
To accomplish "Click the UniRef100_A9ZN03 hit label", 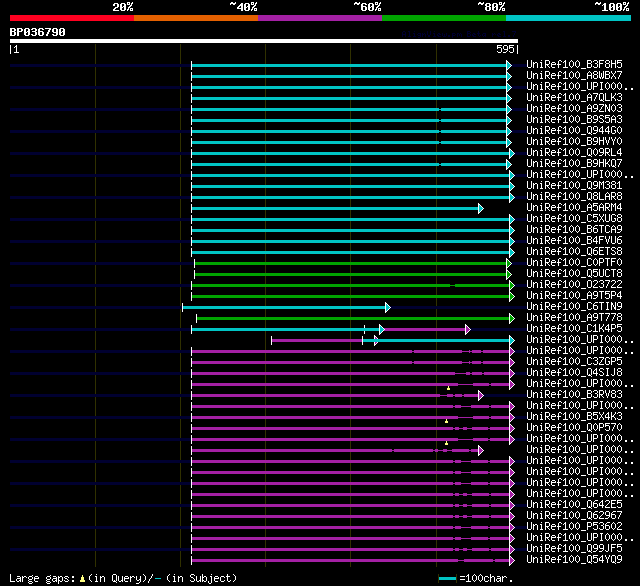I will coord(574,109).
